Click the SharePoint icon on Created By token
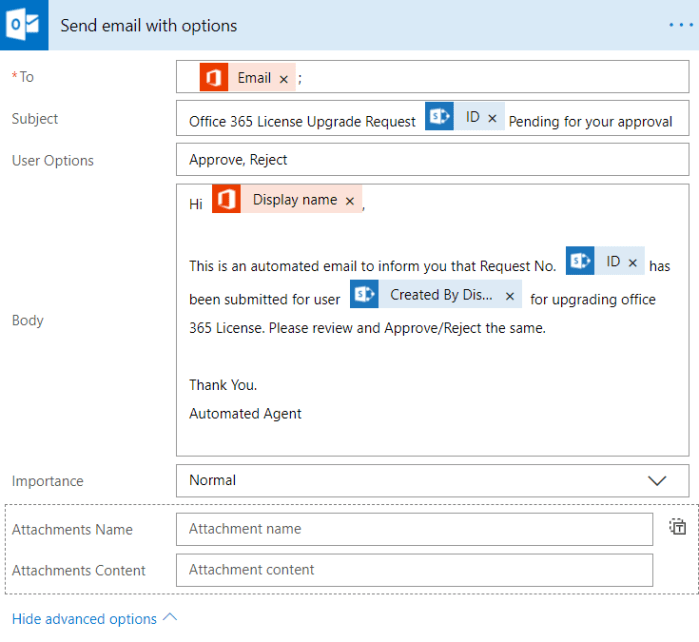Viewport: 699px width, 642px height. [x=364, y=295]
